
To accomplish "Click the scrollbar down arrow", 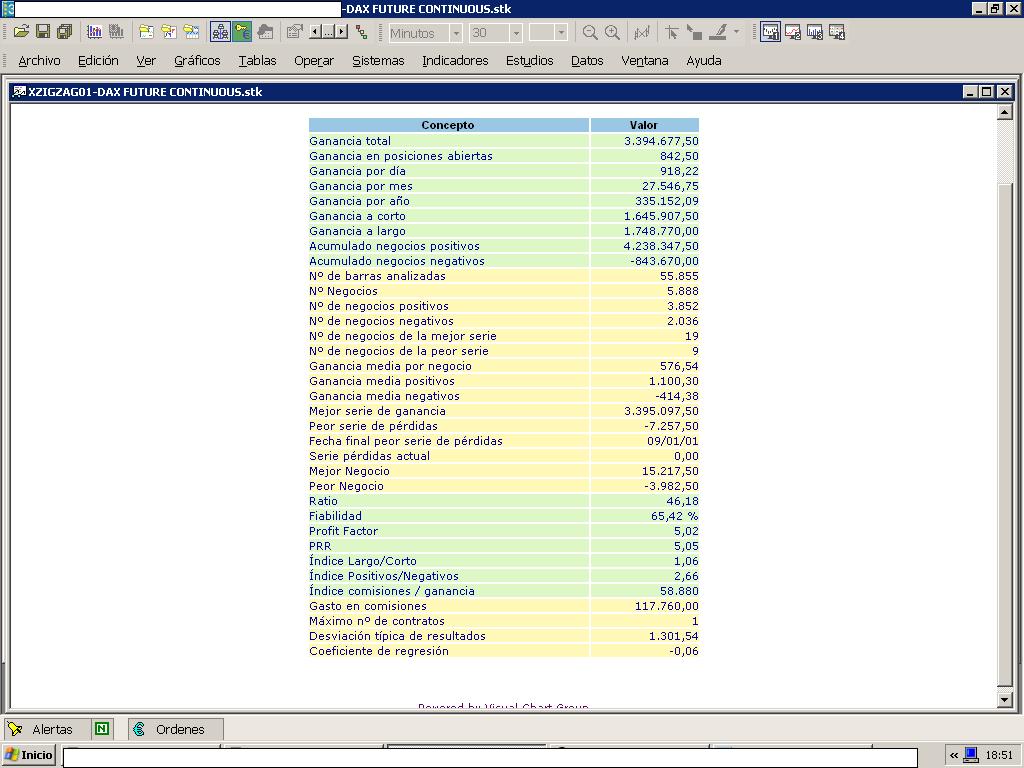I will [1004, 699].
